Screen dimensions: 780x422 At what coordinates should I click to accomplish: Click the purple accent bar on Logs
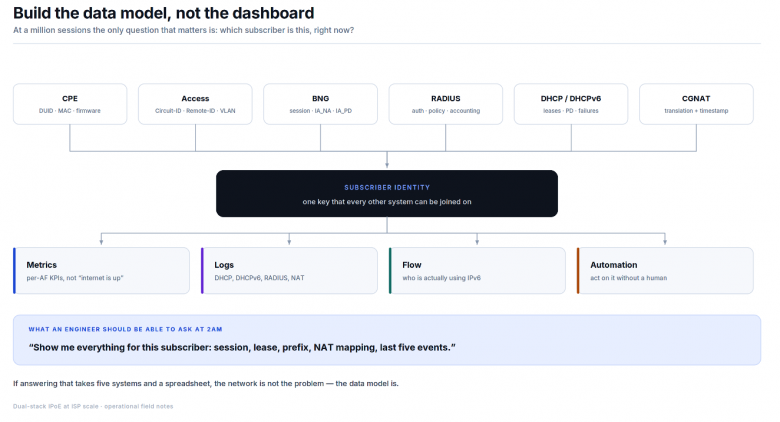point(202,271)
